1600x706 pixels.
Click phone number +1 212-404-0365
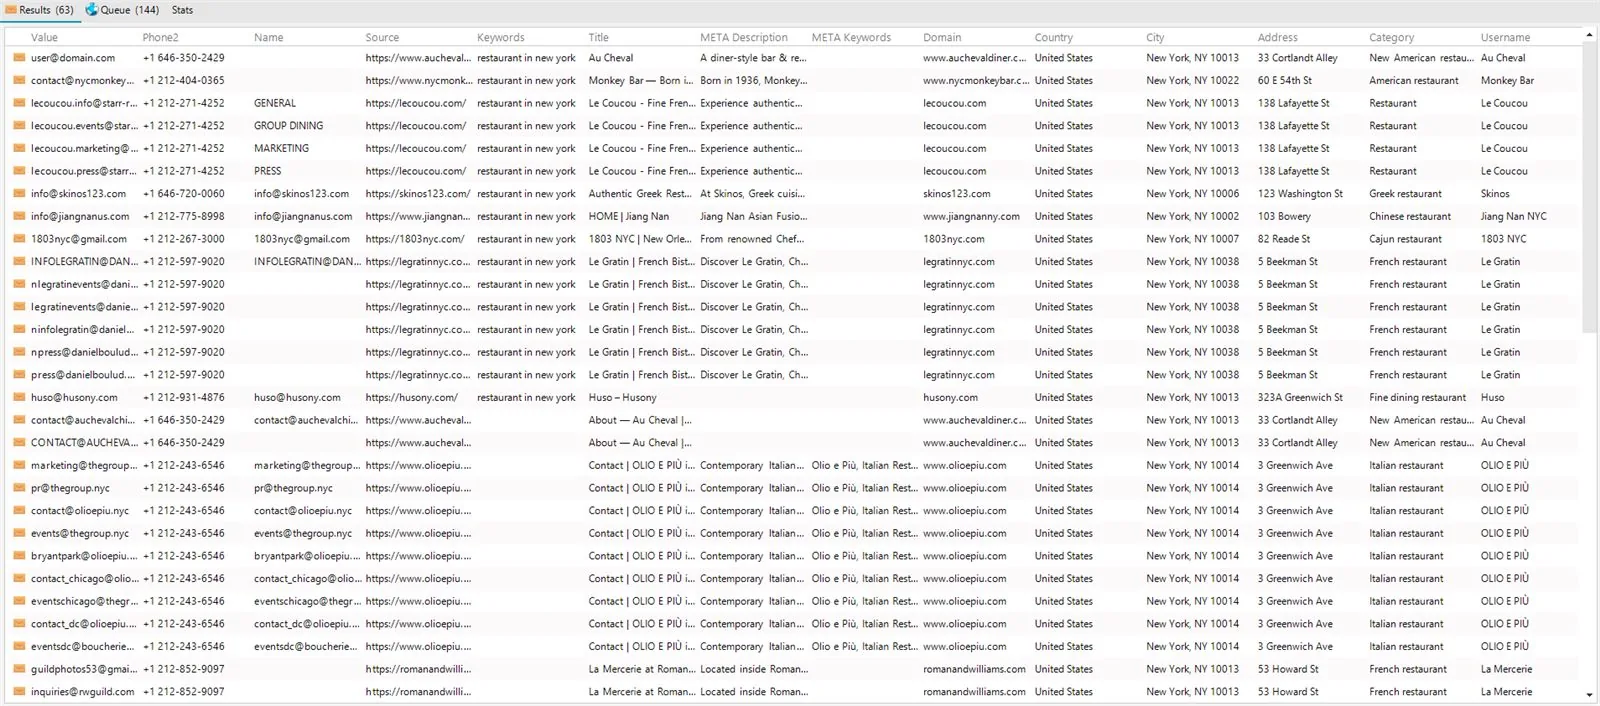tap(183, 81)
